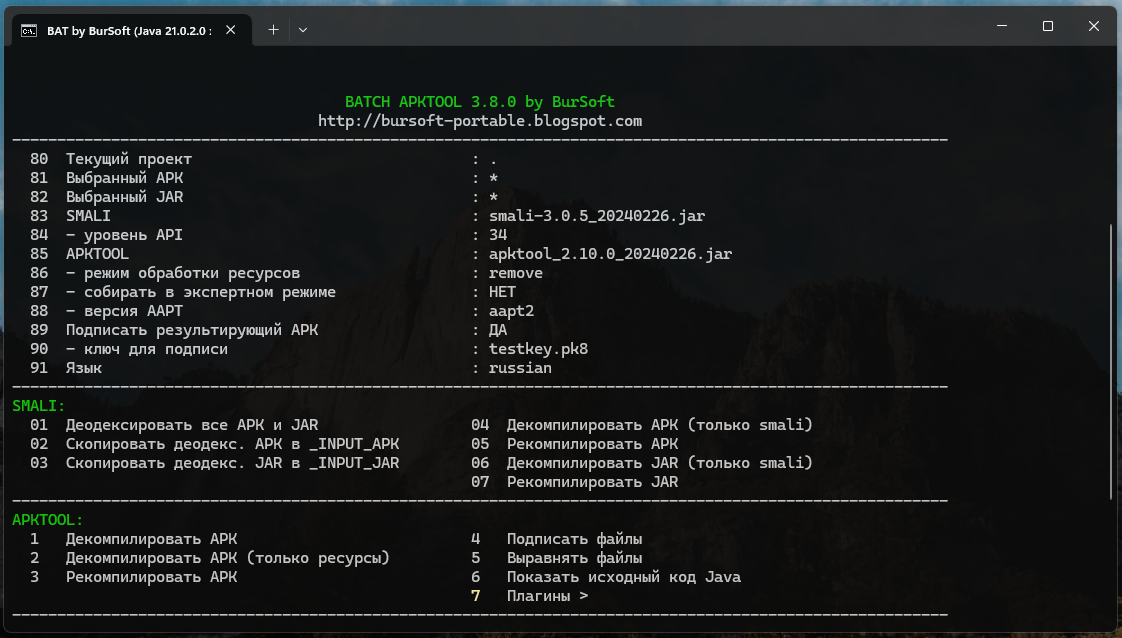Screen dimensions: 1122x638
Task: Click the terminal vertical scrollbar
Action: 1111,361
